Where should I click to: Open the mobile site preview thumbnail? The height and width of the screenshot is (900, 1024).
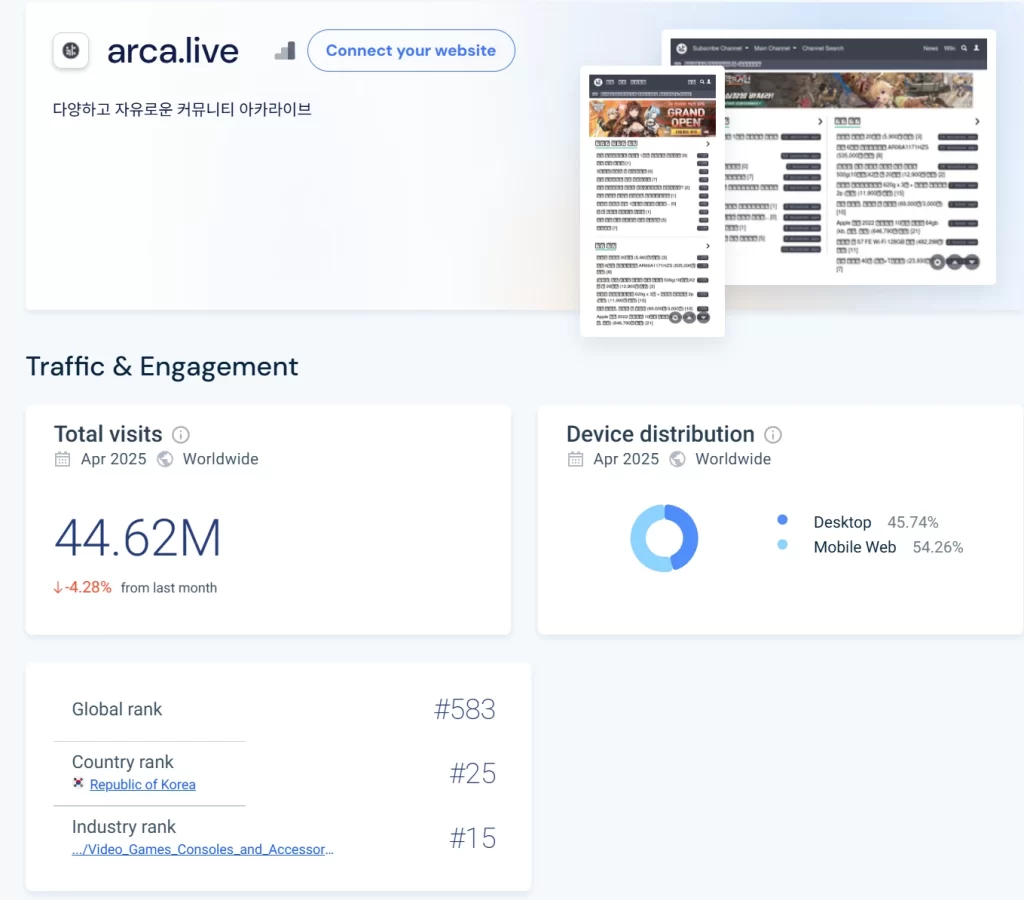pyautogui.click(x=652, y=201)
